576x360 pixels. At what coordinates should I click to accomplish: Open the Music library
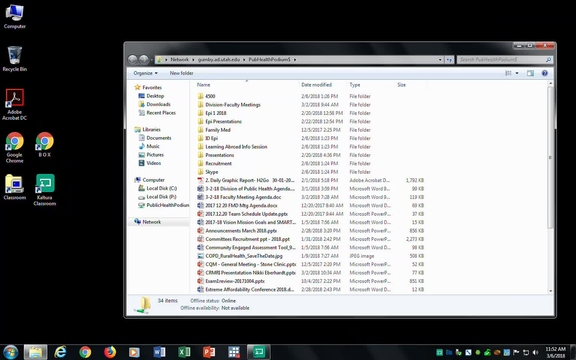149,146
